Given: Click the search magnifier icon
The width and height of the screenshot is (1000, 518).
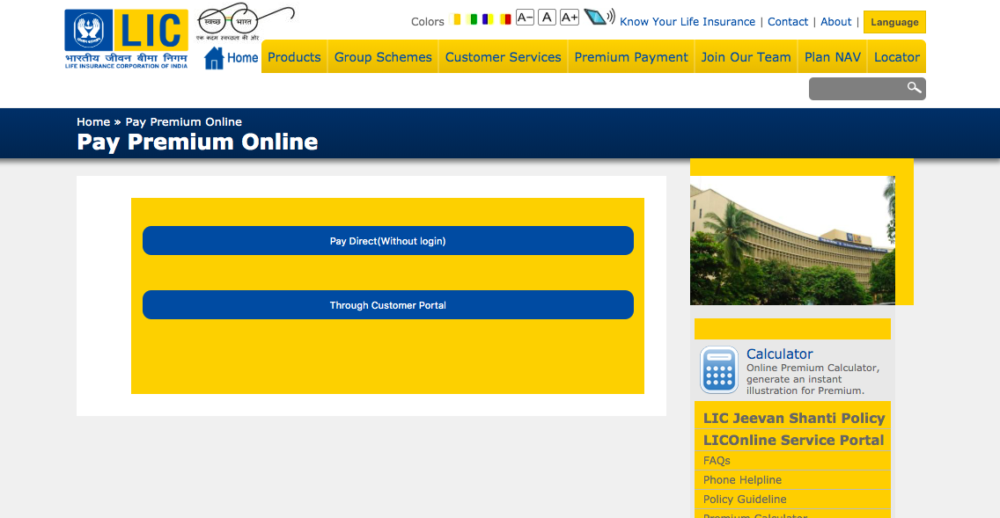Looking at the screenshot, I should [x=915, y=88].
